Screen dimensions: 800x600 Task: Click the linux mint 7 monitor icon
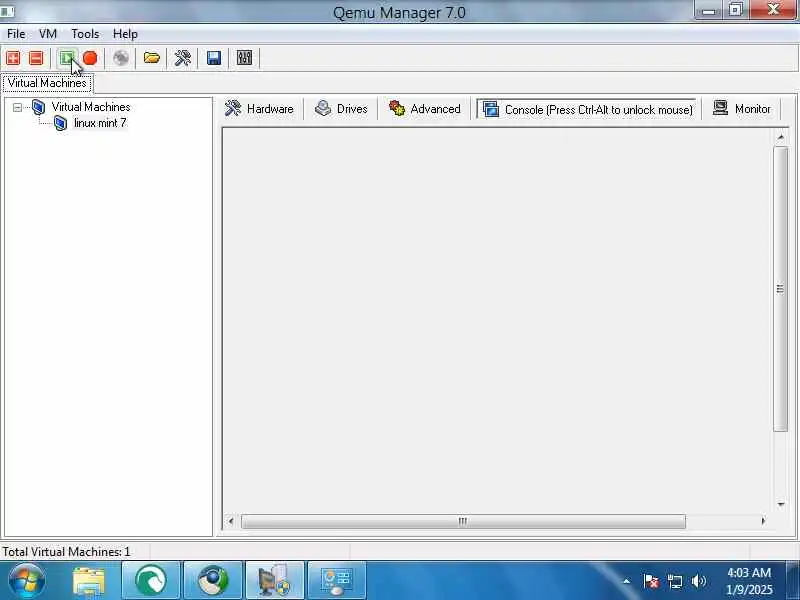coord(60,123)
